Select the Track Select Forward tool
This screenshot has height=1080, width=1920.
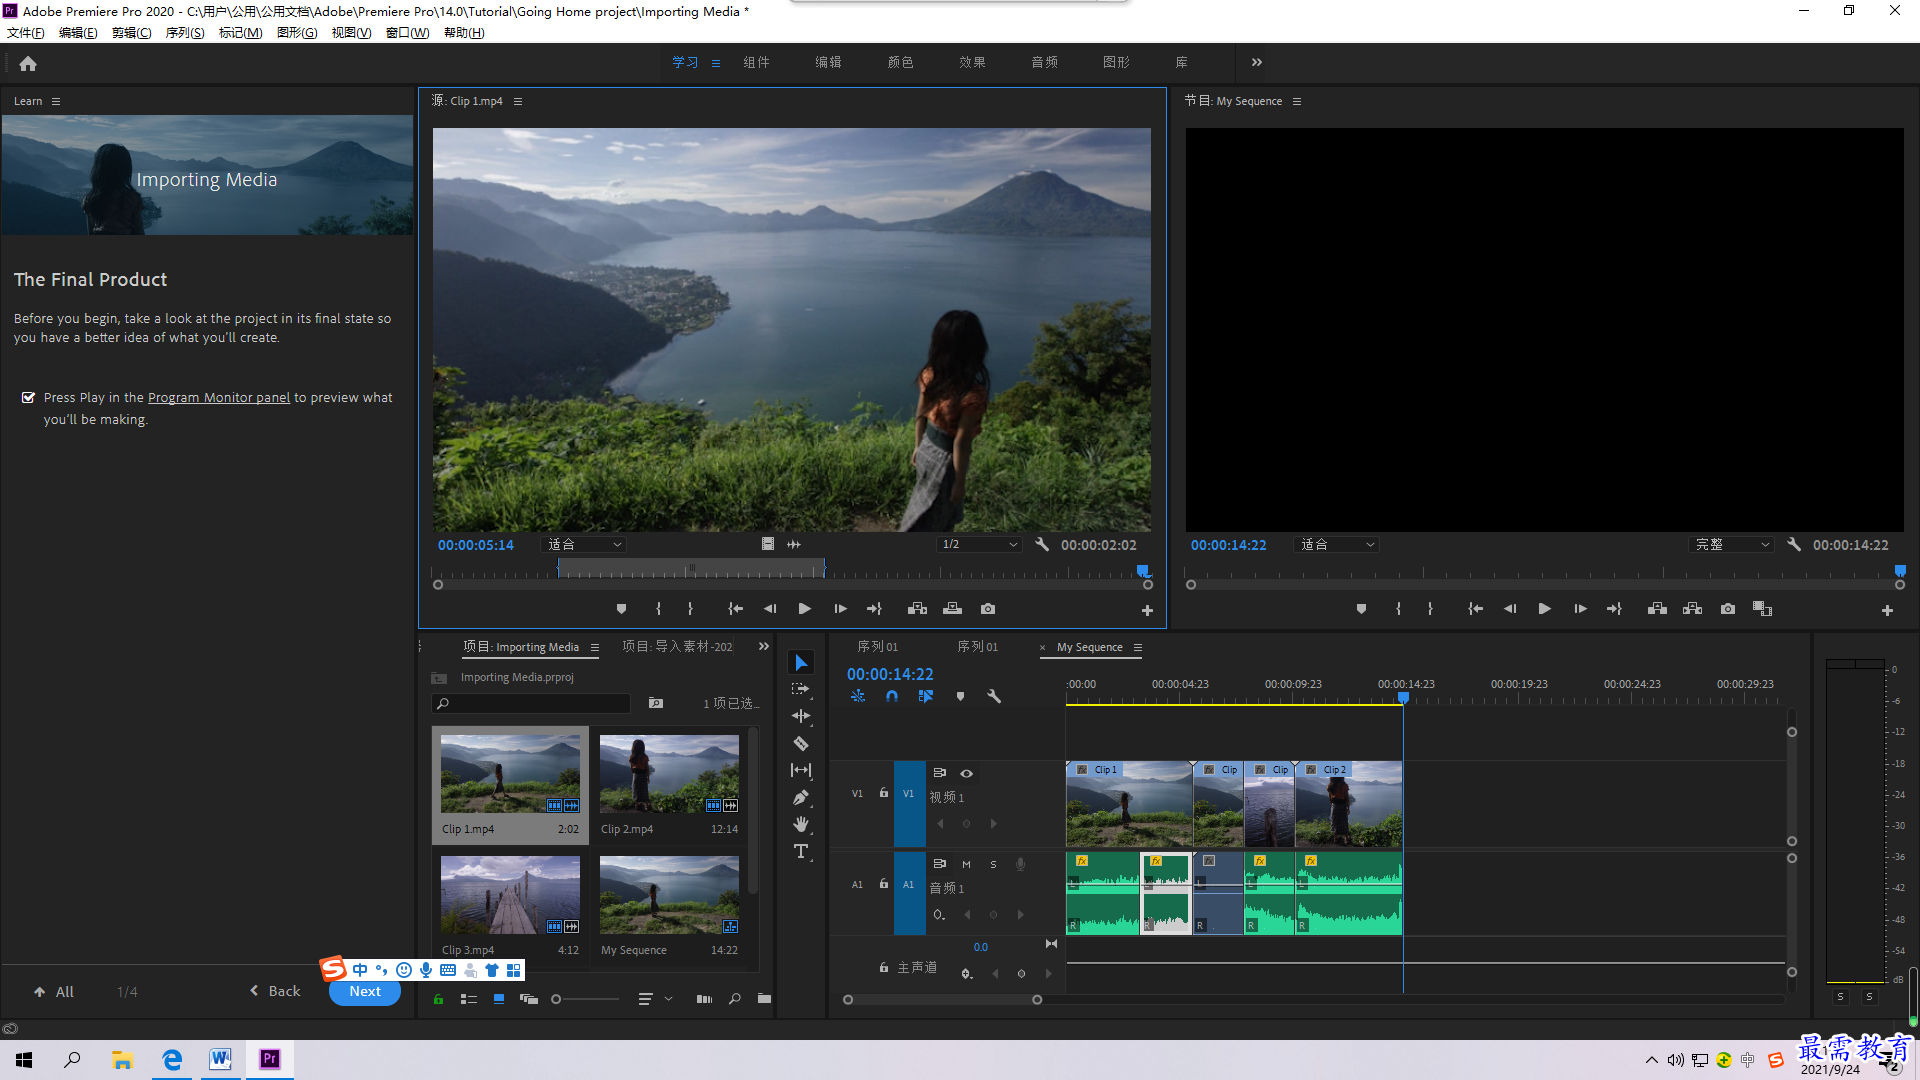[x=801, y=689]
